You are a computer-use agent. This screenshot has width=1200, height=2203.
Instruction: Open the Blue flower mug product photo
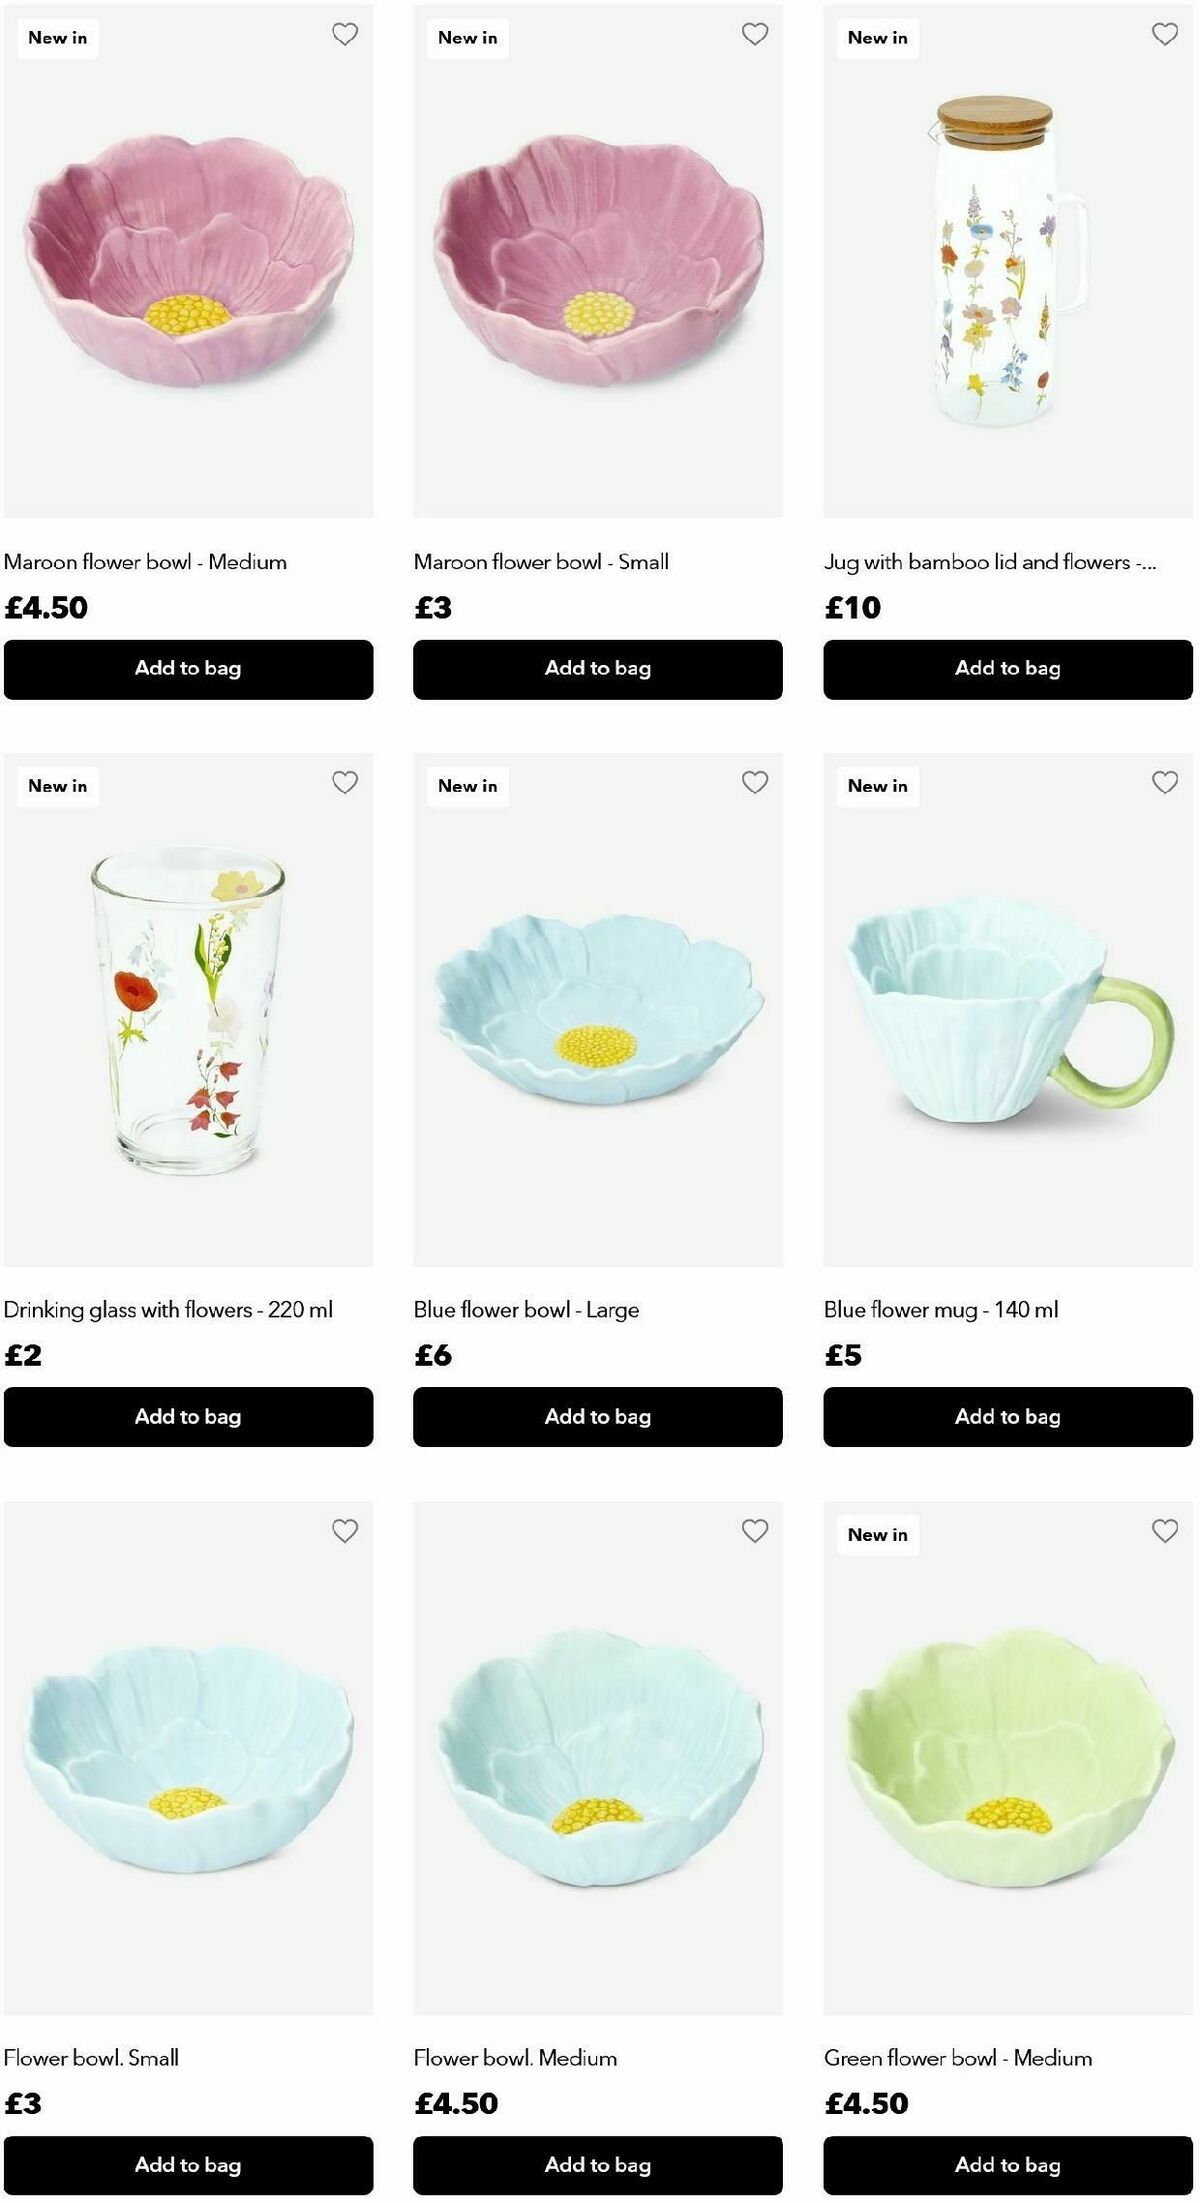click(x=1008, y=1009)
